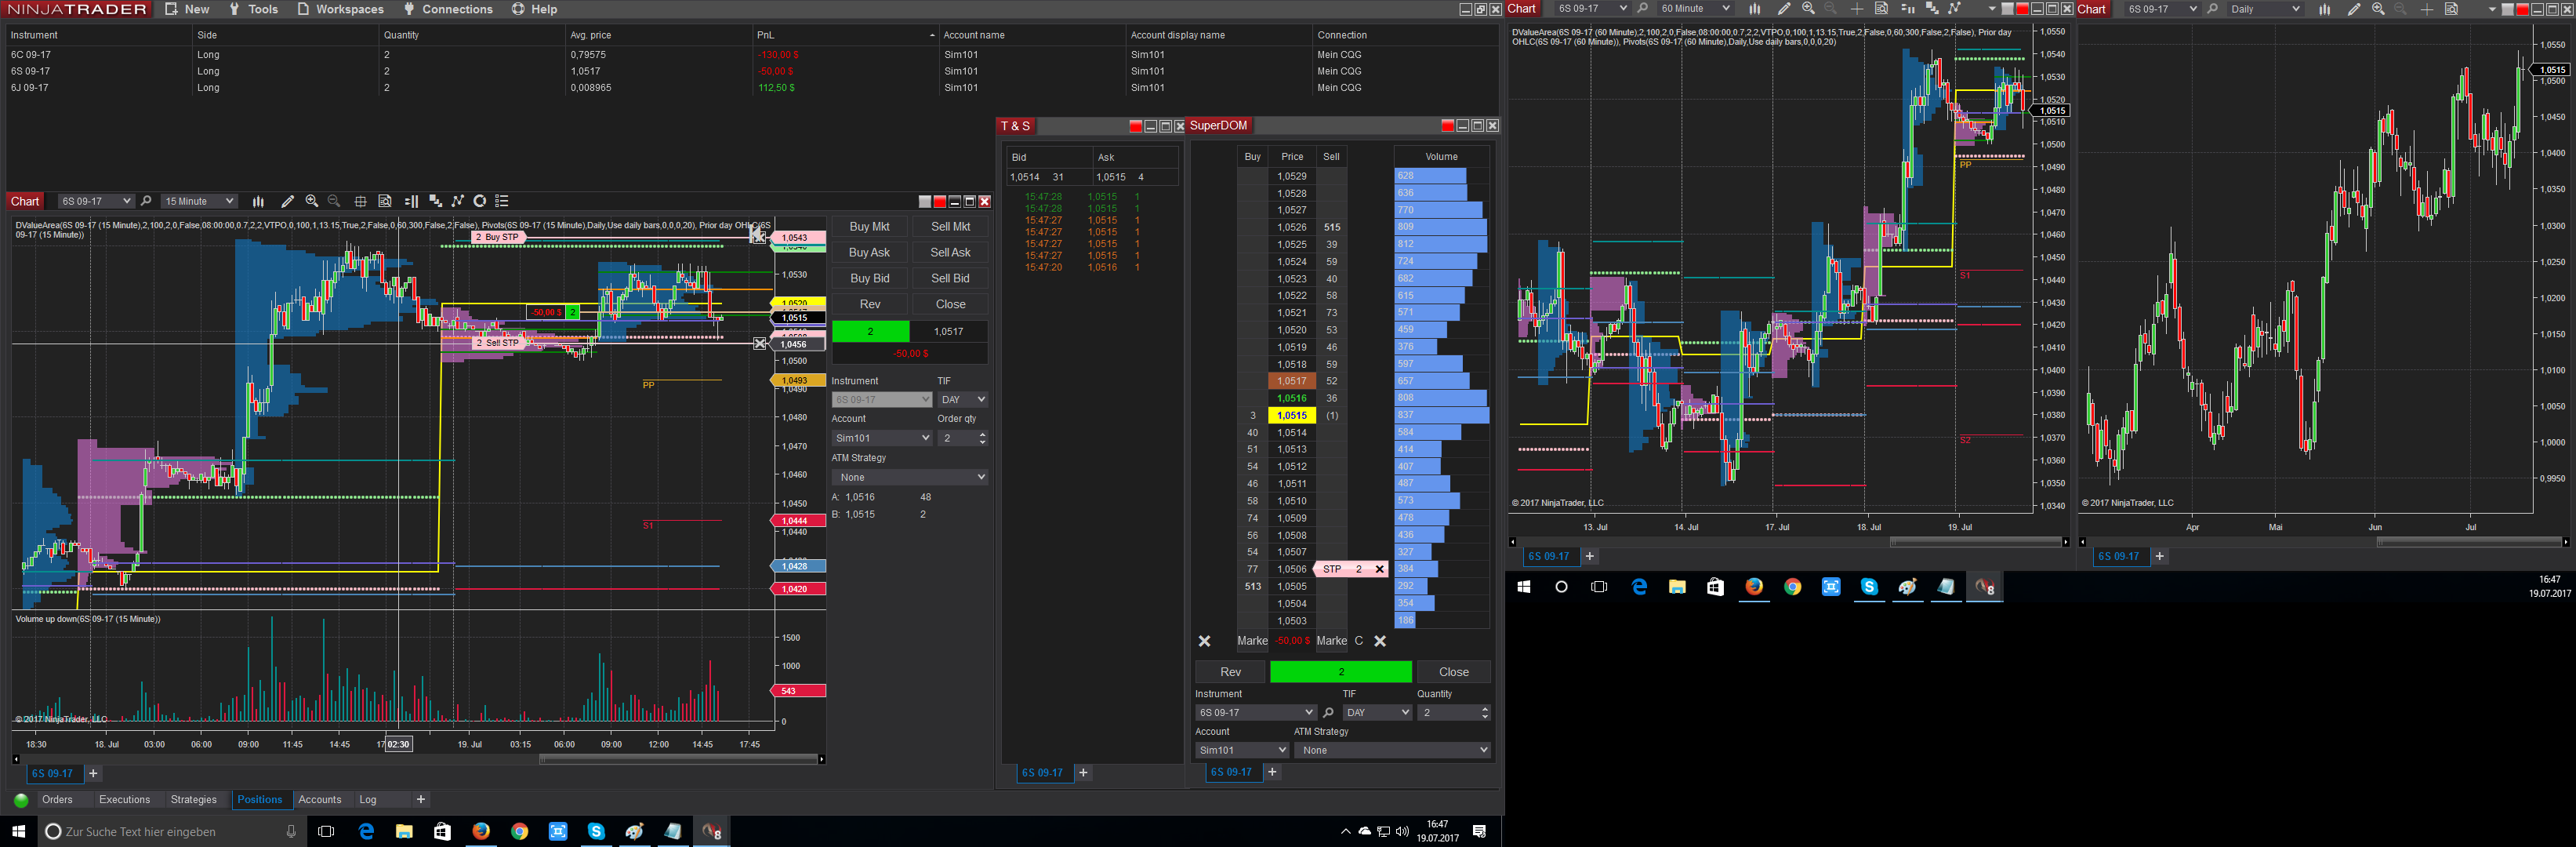This screenshot has height=847, width=2576.
Task: Enable crosshair in the 15 Minute chart
Action: [360, 201]
